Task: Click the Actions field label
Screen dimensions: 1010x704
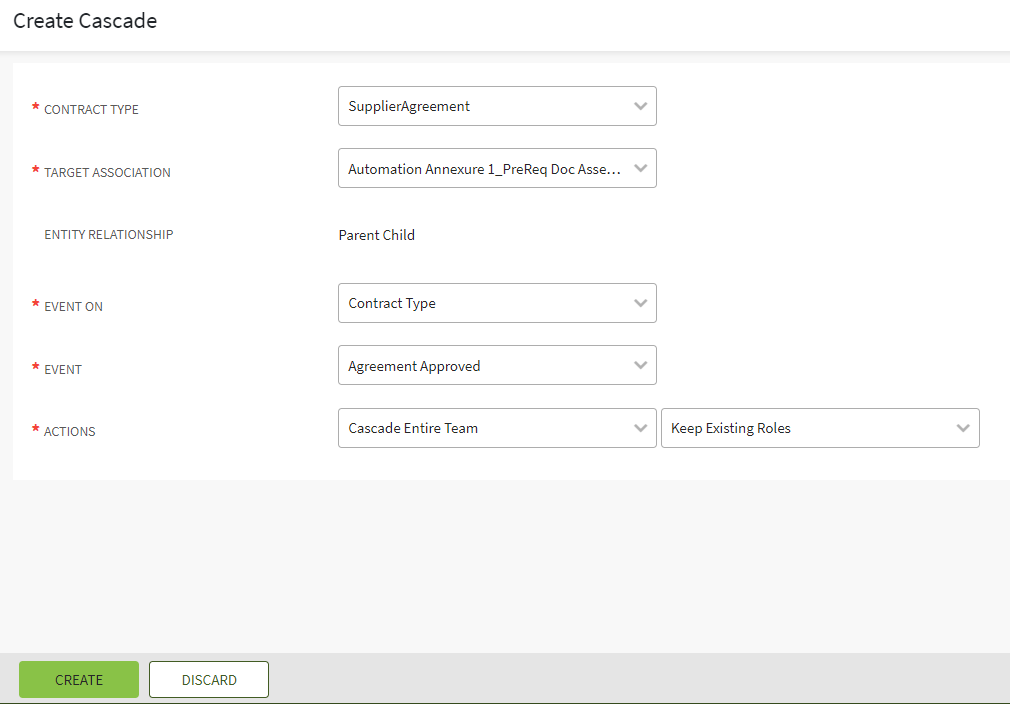Action: click(x=69, y=432)
